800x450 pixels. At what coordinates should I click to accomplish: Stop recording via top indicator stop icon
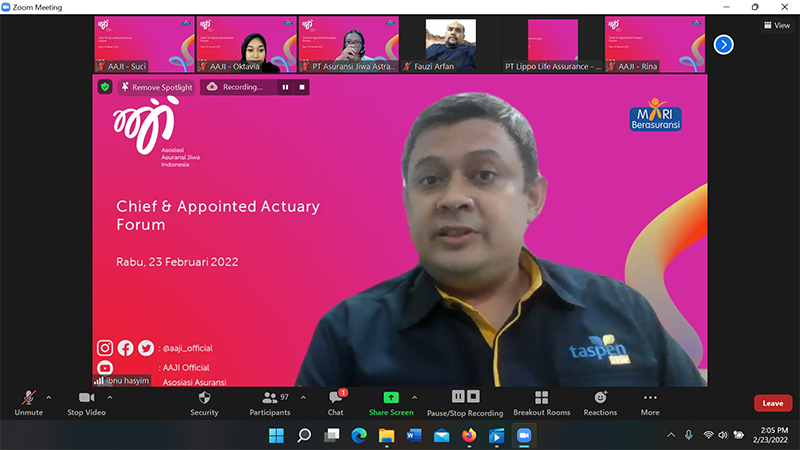click(302, 87)
